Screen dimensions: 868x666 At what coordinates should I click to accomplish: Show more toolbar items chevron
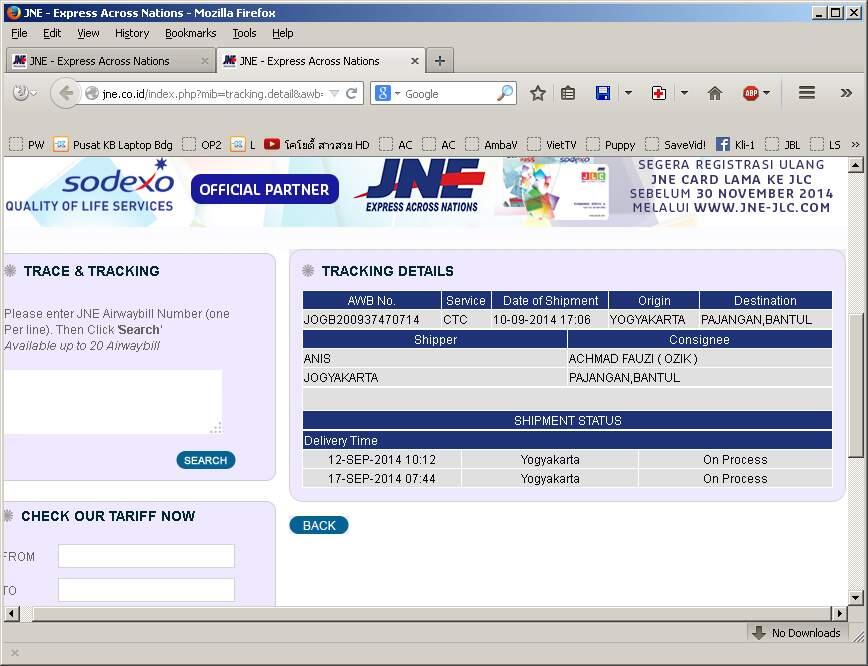[x=846, y=92]
